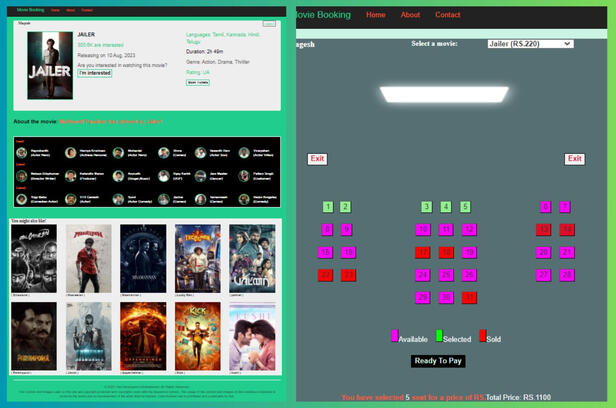Select available seat 16
The image size is (616, 408).
click(348, 252)
